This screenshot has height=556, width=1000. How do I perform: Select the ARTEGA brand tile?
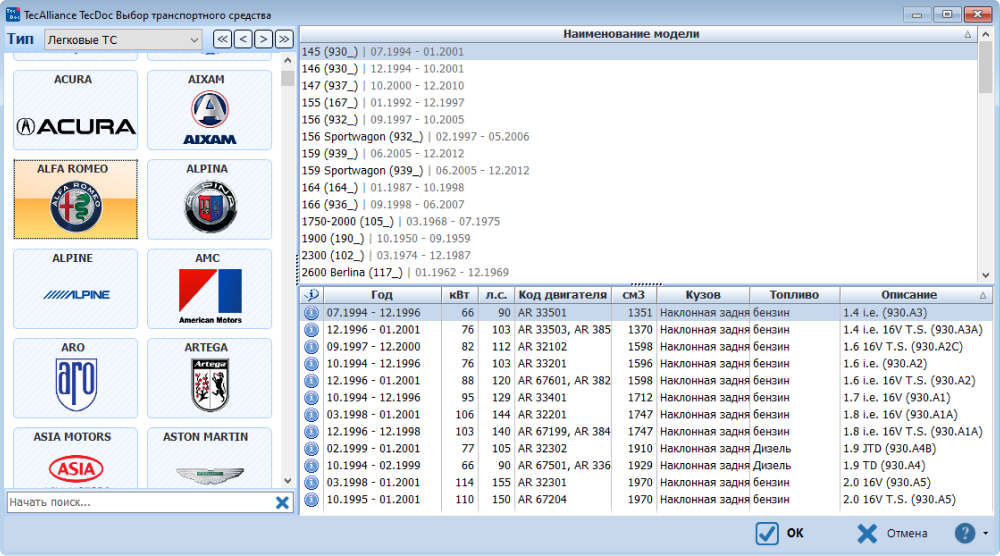tap(209, 378)
